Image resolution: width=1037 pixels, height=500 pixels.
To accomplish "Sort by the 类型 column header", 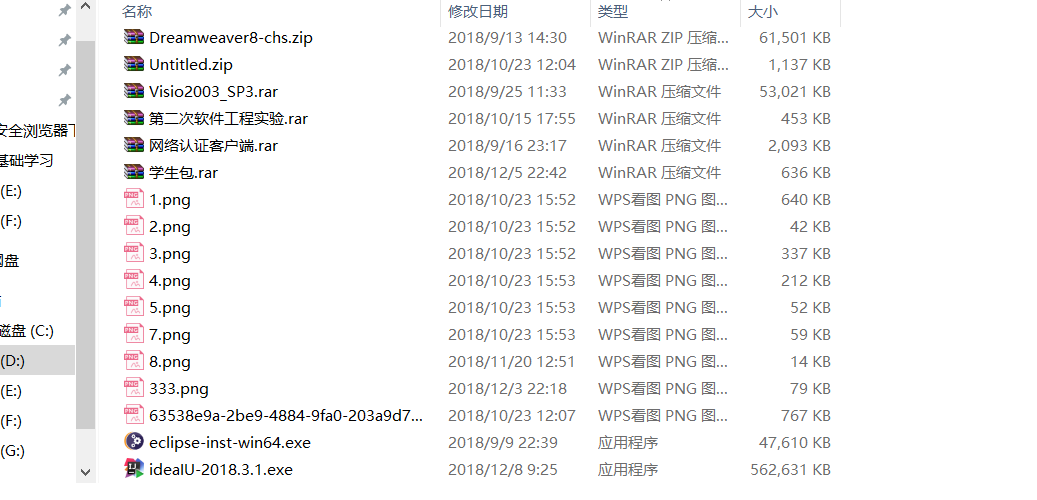I will click(x=613, y=11).
